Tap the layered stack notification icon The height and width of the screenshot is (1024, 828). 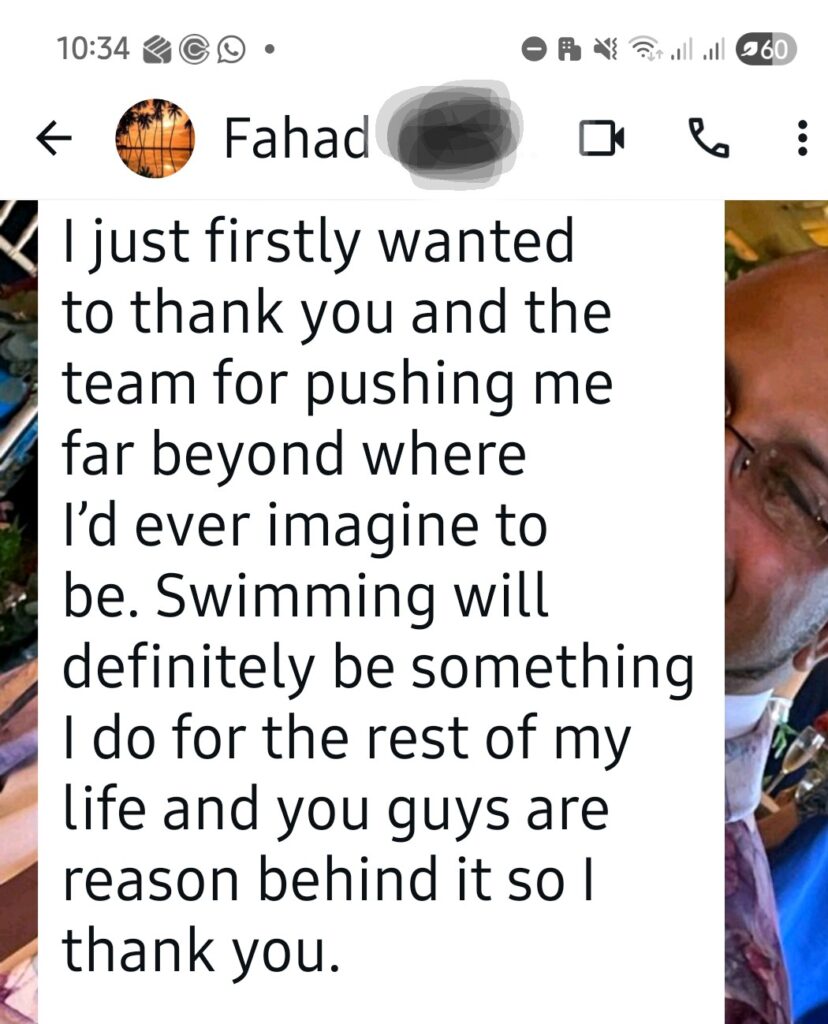(160, 49)
